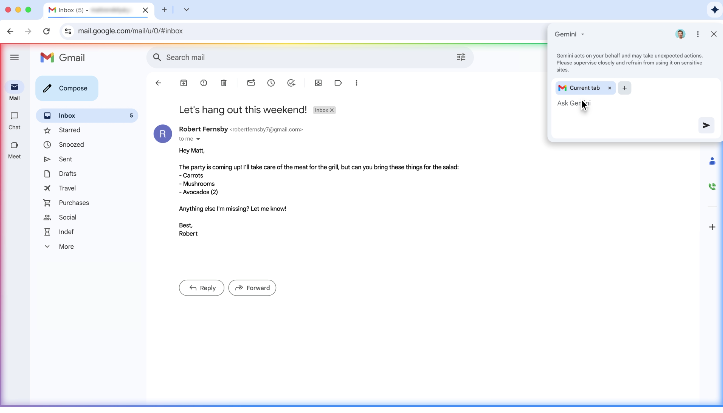The width and height of the screenshot is (723, 413).
Task: Expand More labels in sidebar
Action: 66,246
